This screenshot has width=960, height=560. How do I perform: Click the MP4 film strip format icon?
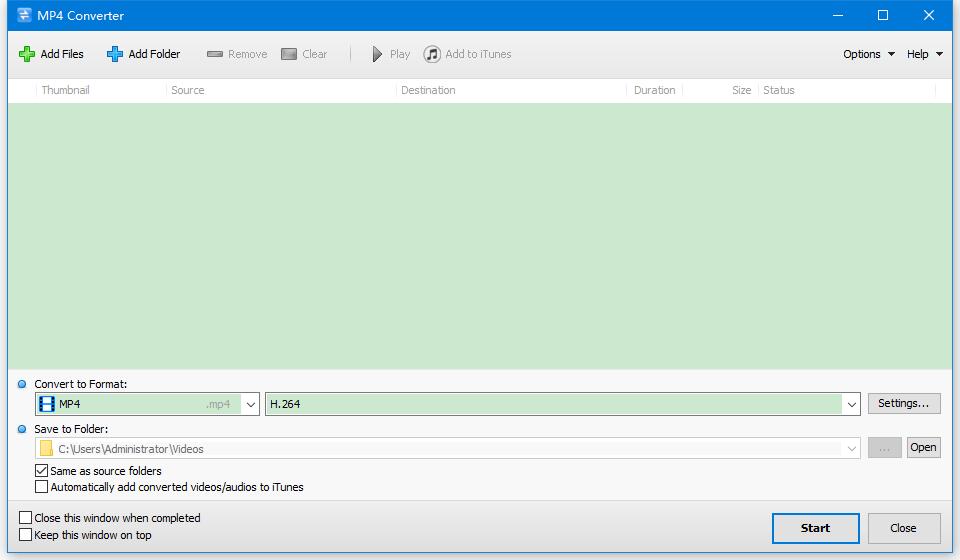tap(47, 404)
